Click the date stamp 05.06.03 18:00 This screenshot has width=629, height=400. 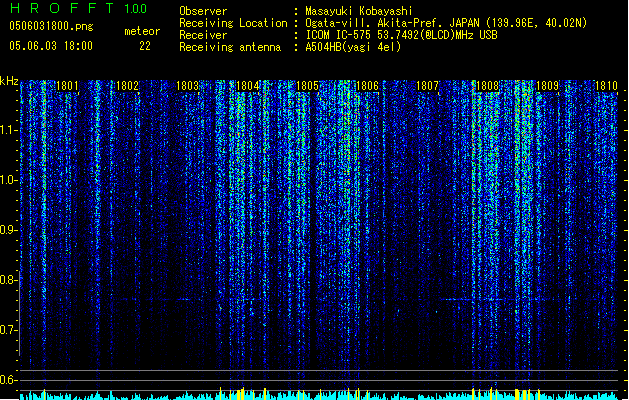click(x=51, y=46)
